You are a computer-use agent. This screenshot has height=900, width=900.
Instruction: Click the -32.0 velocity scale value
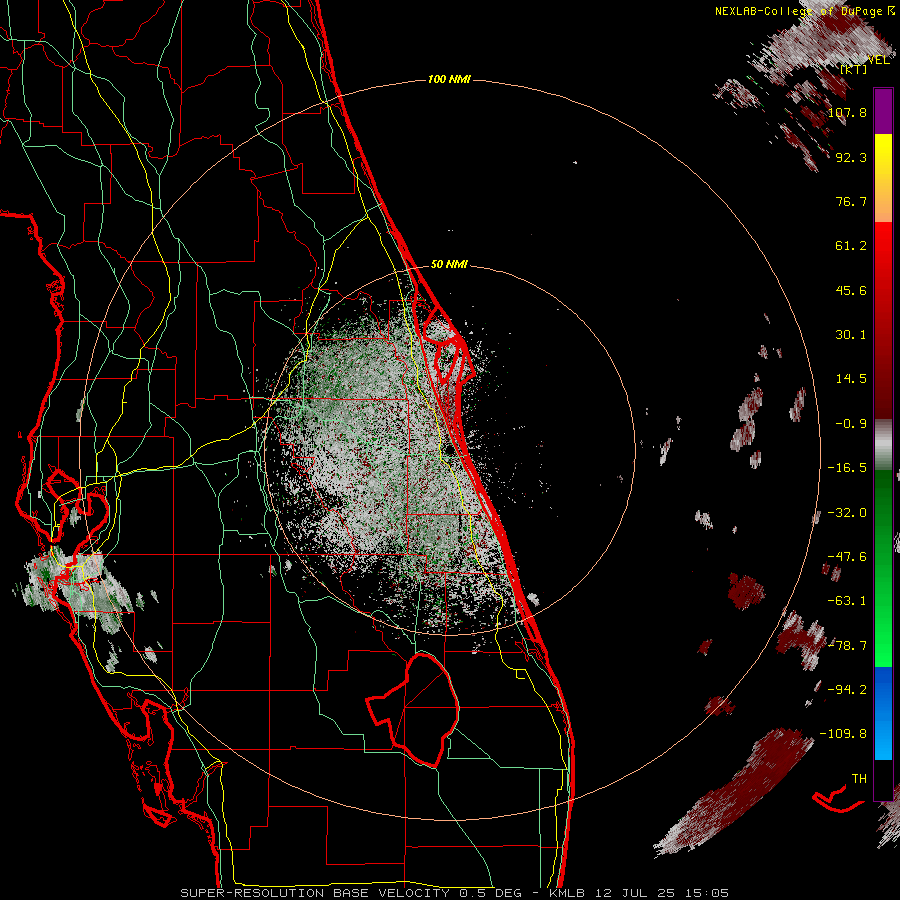[x=847, y=513]
